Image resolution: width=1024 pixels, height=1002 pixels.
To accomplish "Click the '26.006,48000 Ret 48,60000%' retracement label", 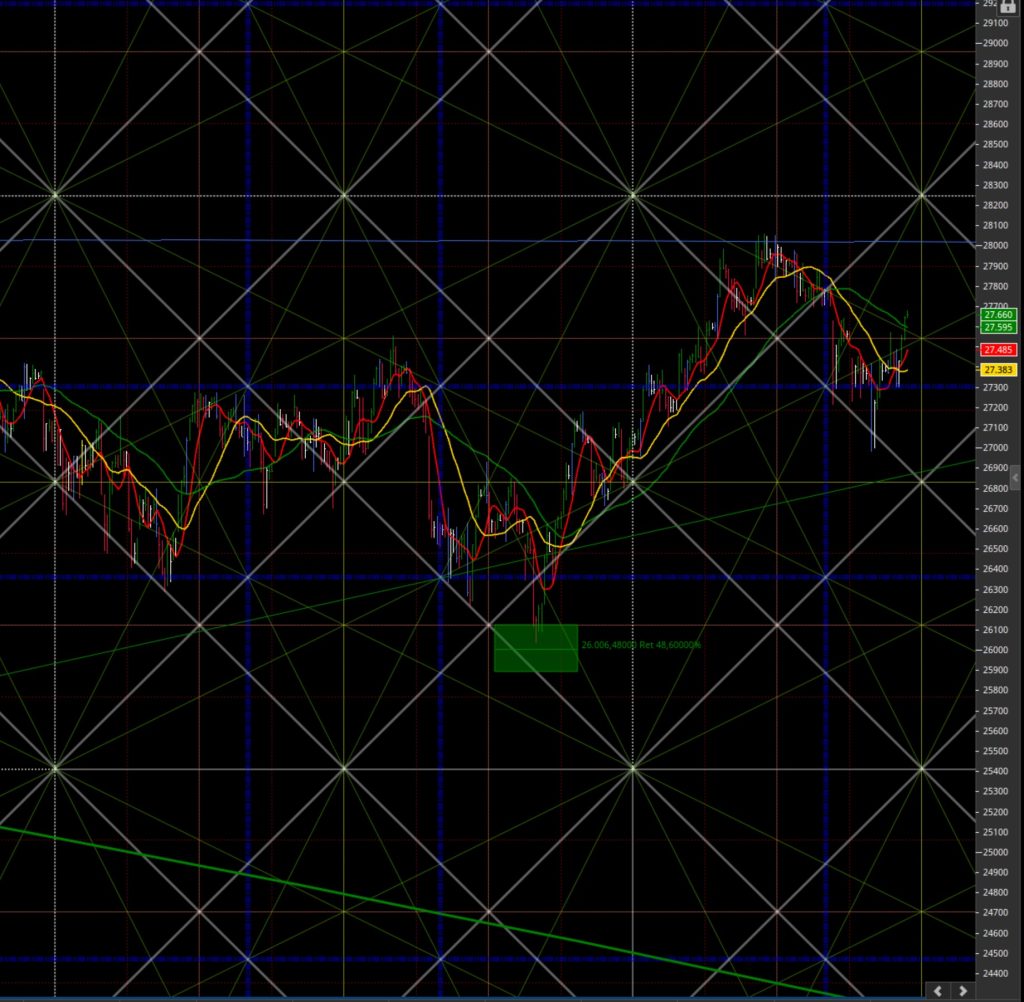I will [x=641, y=645].
